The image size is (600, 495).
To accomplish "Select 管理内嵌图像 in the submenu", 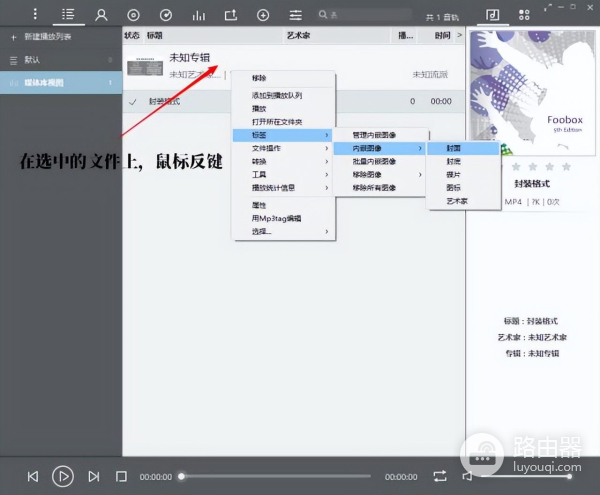I will tap(379, 135).
